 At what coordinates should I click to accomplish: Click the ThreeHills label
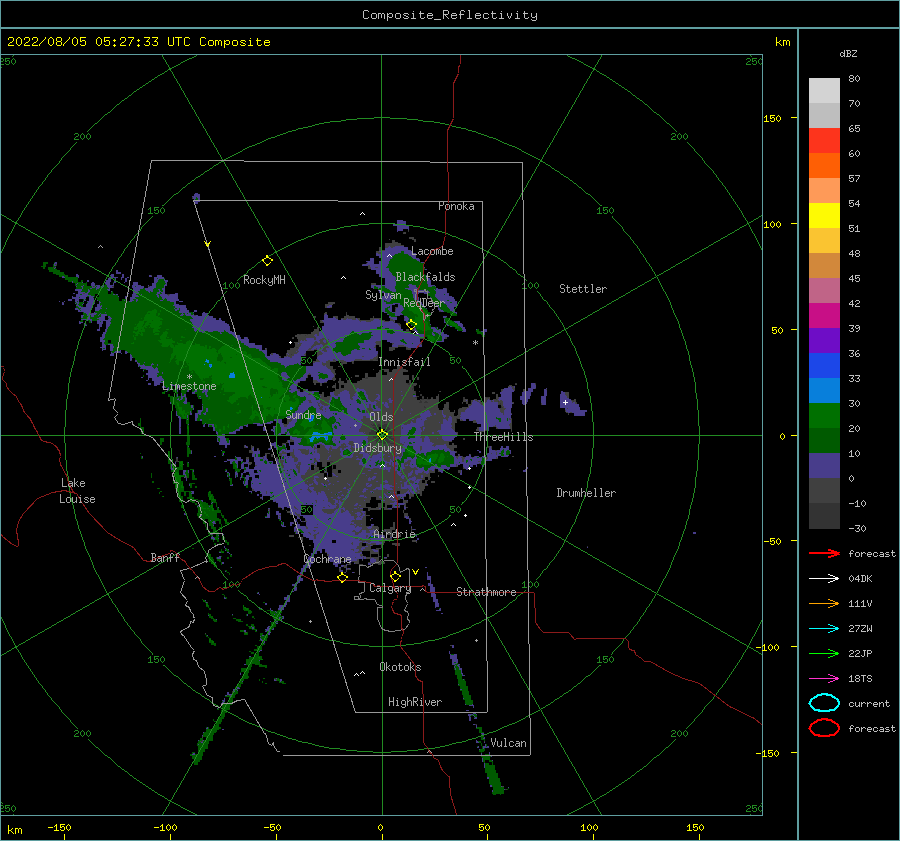[503, 437]
